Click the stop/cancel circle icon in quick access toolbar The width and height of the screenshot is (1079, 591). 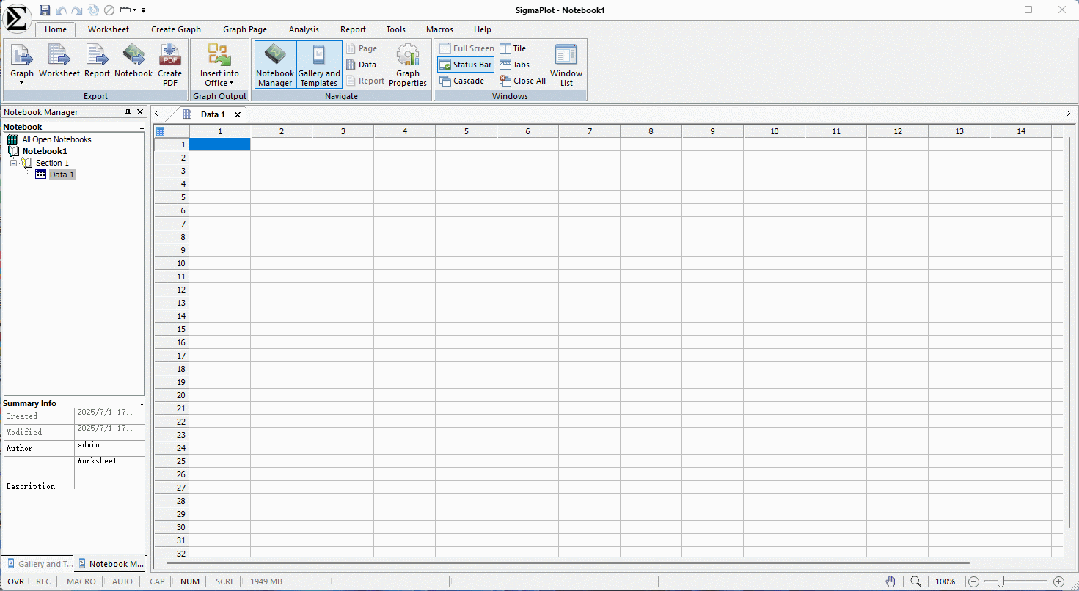coord(109,10)
